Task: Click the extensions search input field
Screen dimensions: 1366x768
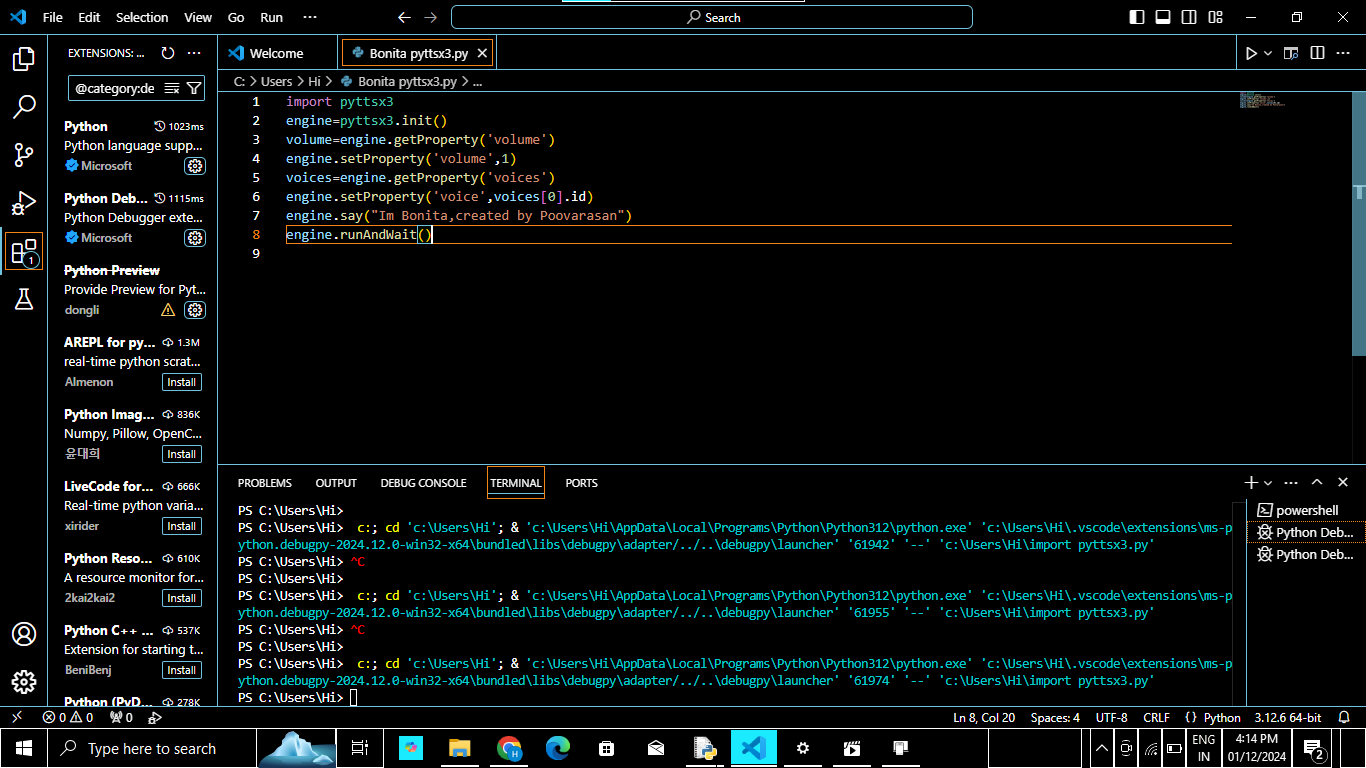Action: (115, 88)
